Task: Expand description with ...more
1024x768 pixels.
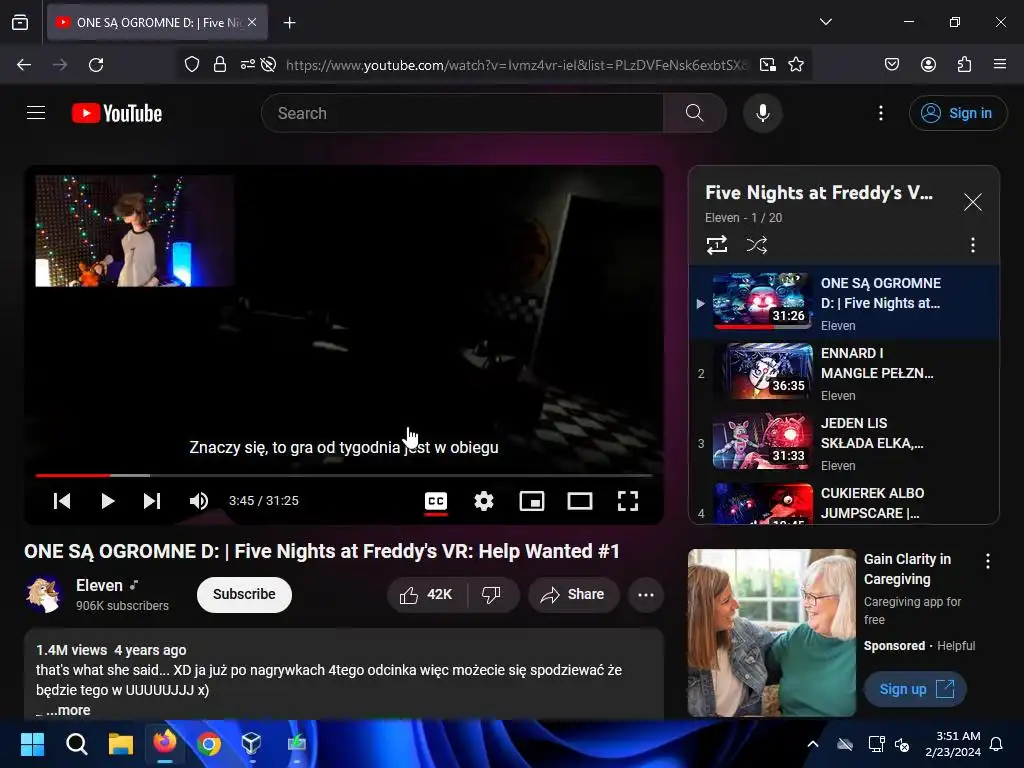Action: tap(68, 710)
